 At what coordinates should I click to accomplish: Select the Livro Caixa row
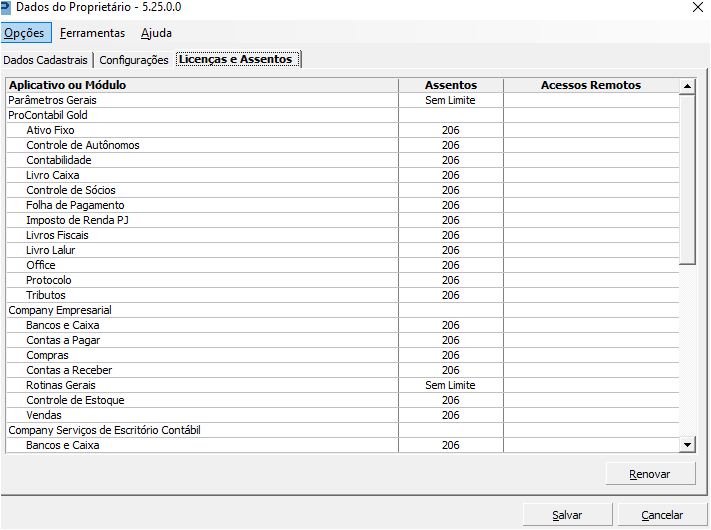point(343,175)
